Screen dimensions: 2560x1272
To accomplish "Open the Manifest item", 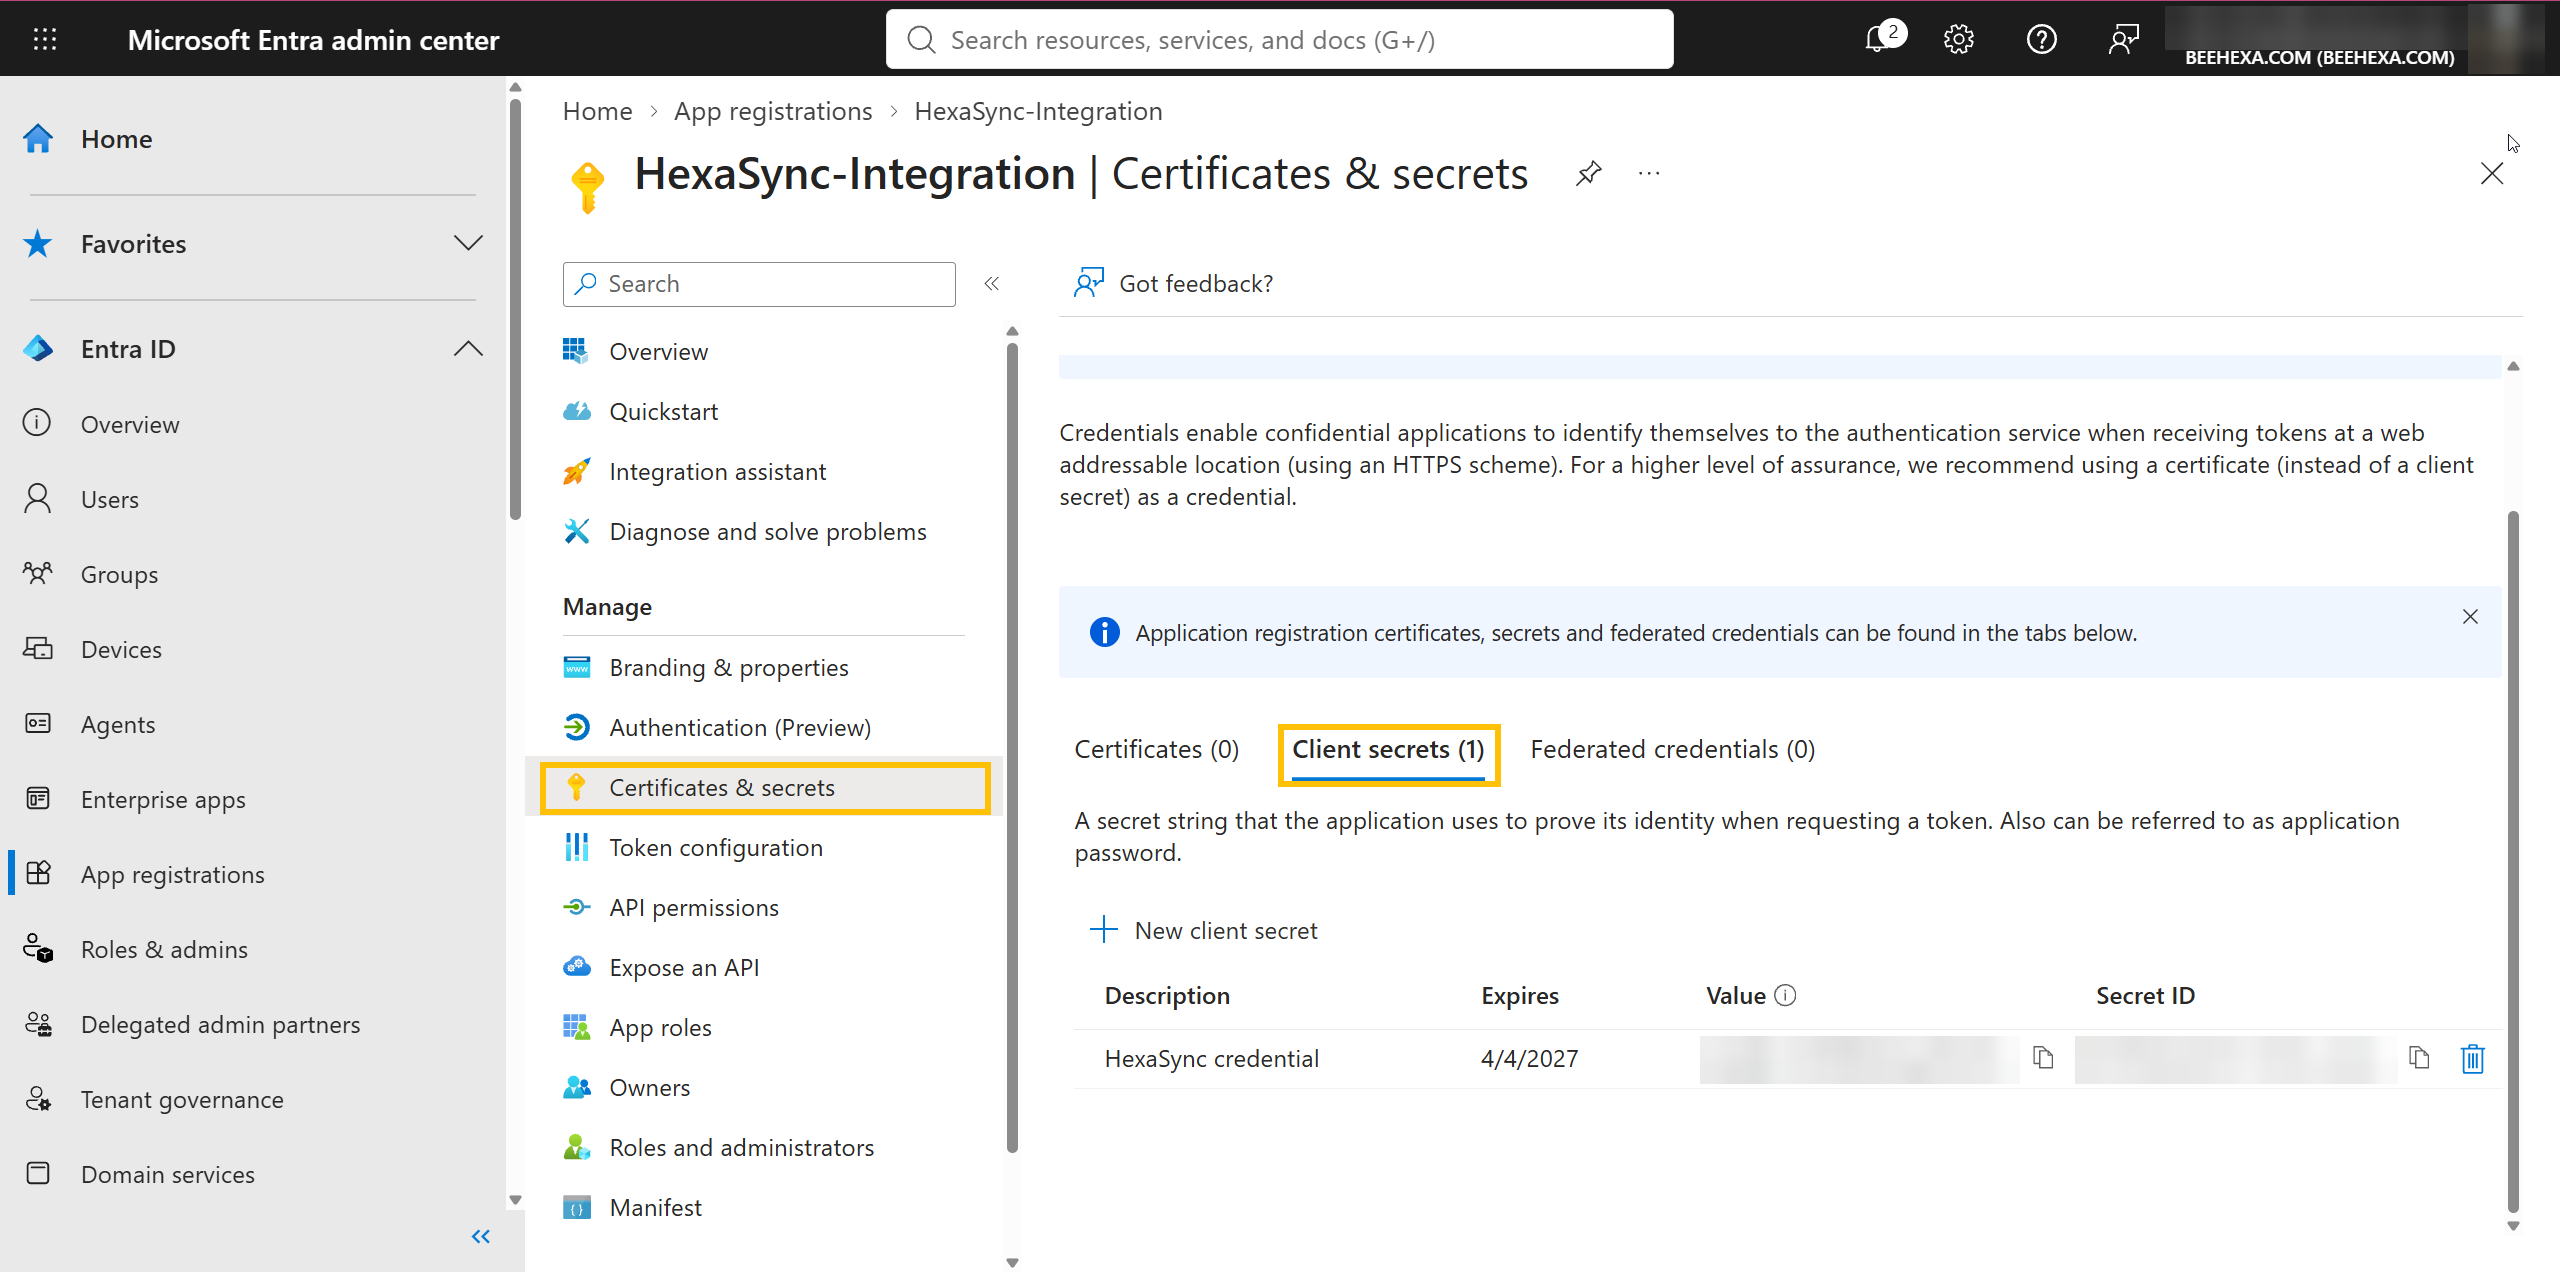I will point(655,1208).
